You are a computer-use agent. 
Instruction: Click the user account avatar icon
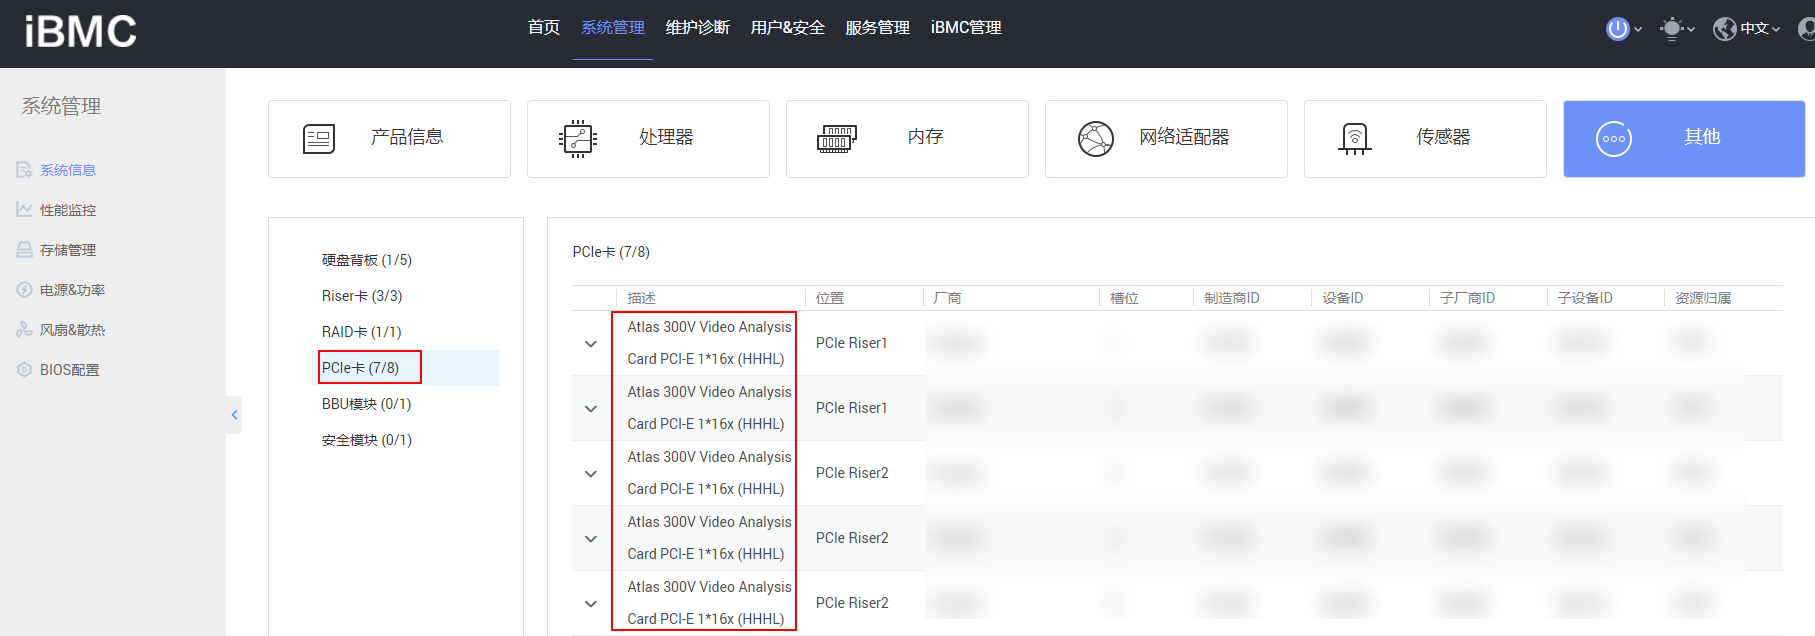pyautogui.click(x=1806, y=29)
